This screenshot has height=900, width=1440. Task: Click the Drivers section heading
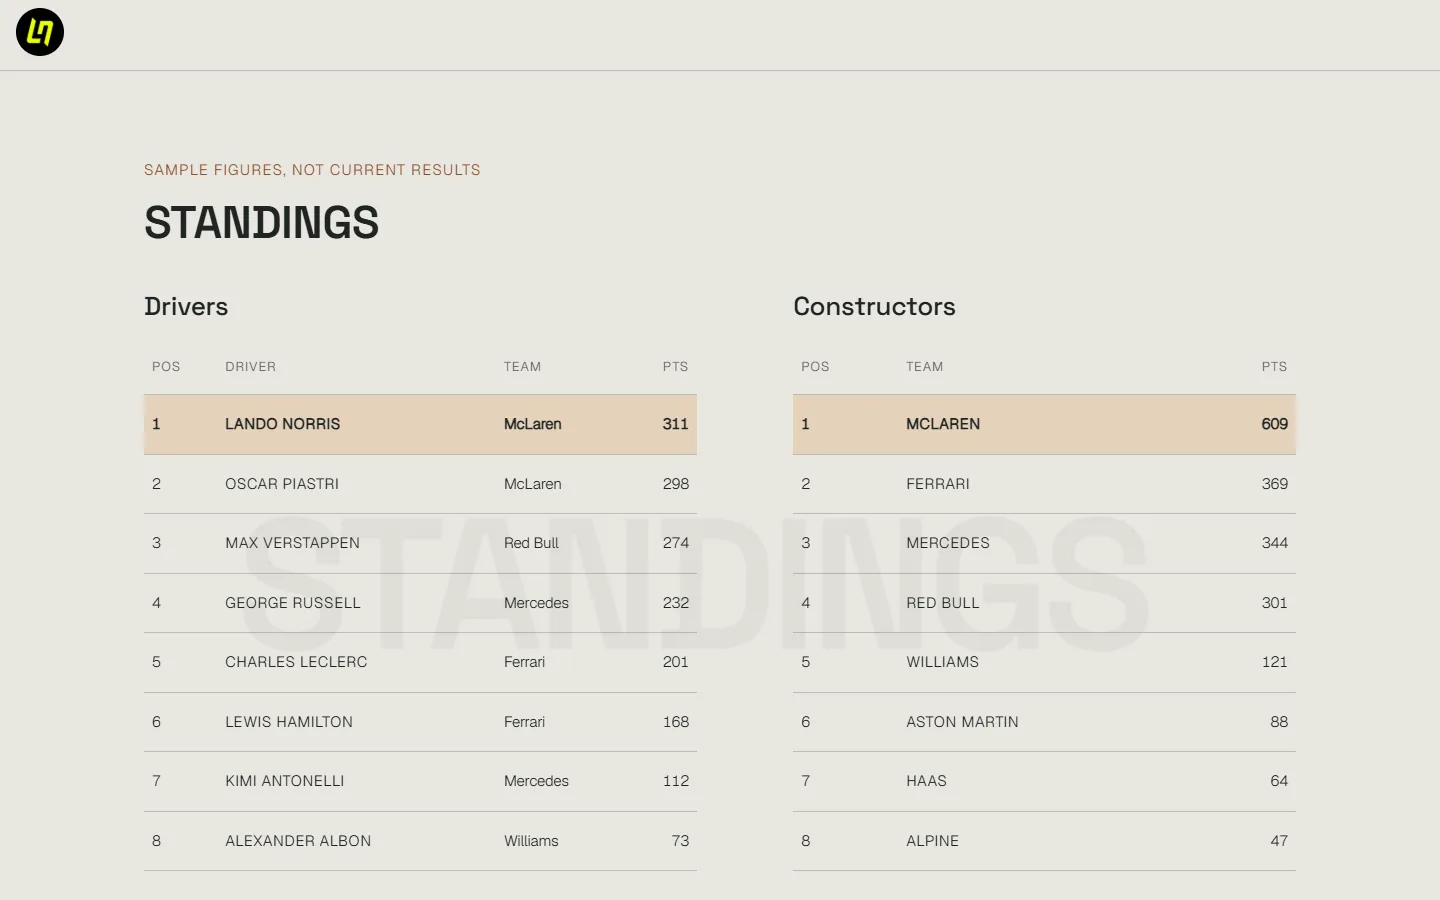click(186, 307)
